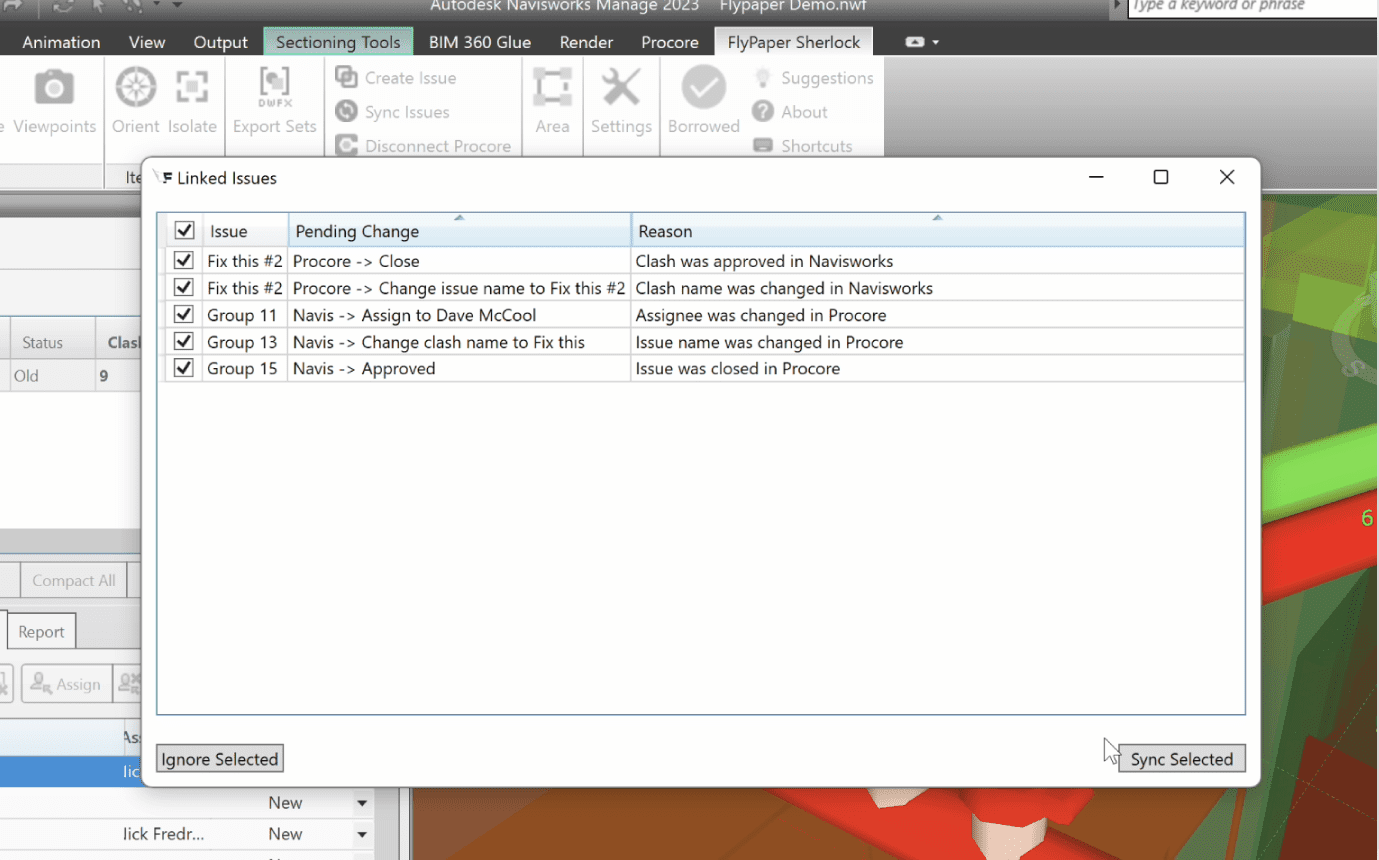Click the Assign user button
Image resolution: width=1379 pixels, height=860 pixels.
pyautogui.click(x=66, y=684)
